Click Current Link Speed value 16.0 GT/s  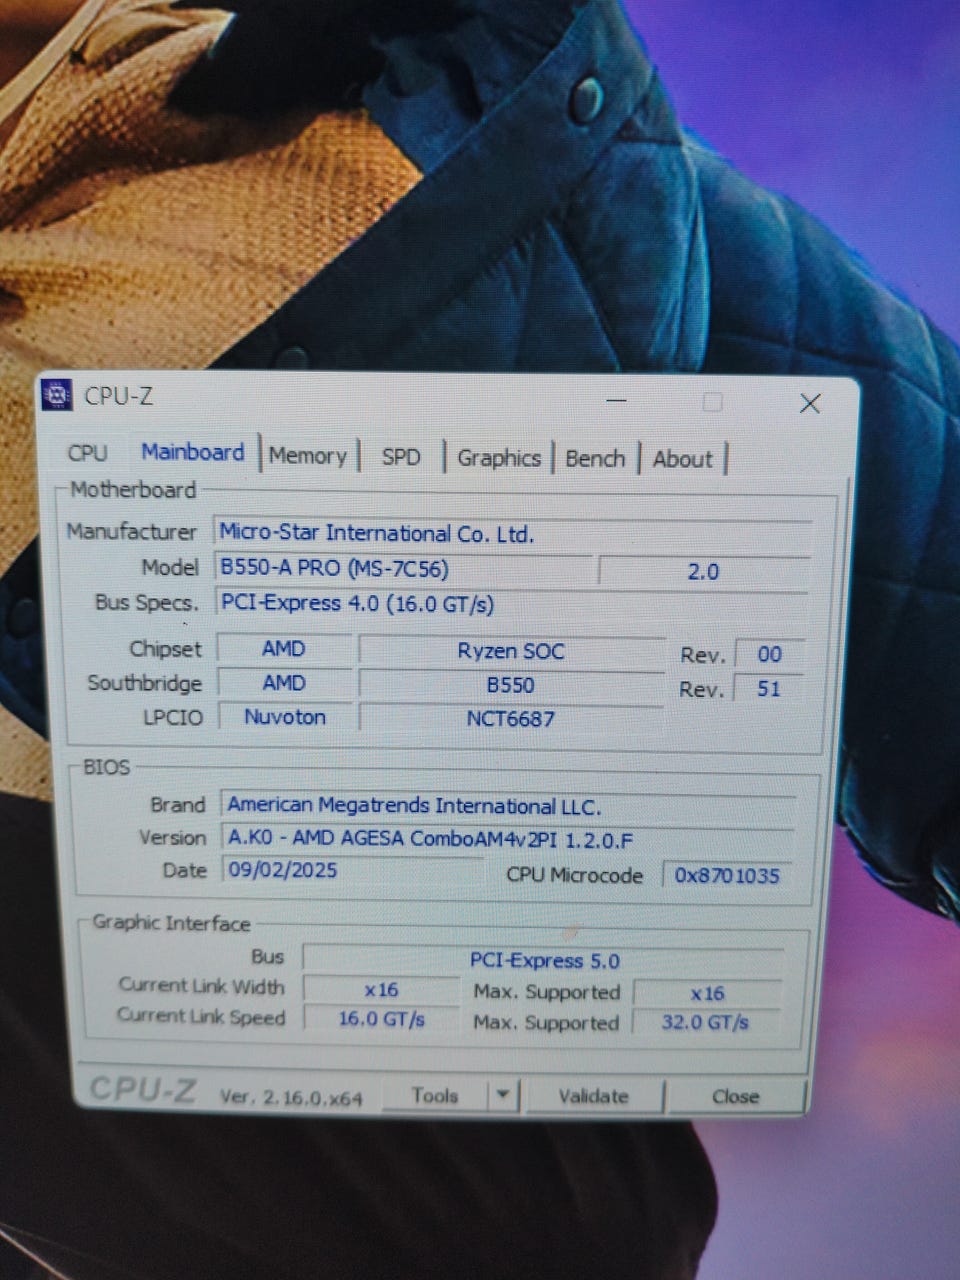tap(381, 1020)
